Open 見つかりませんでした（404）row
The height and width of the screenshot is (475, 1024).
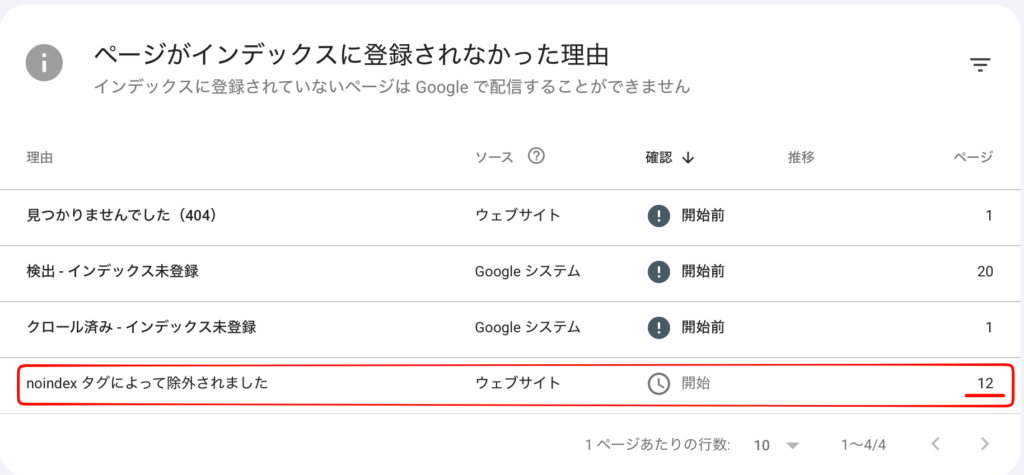[x=512, y=217]
